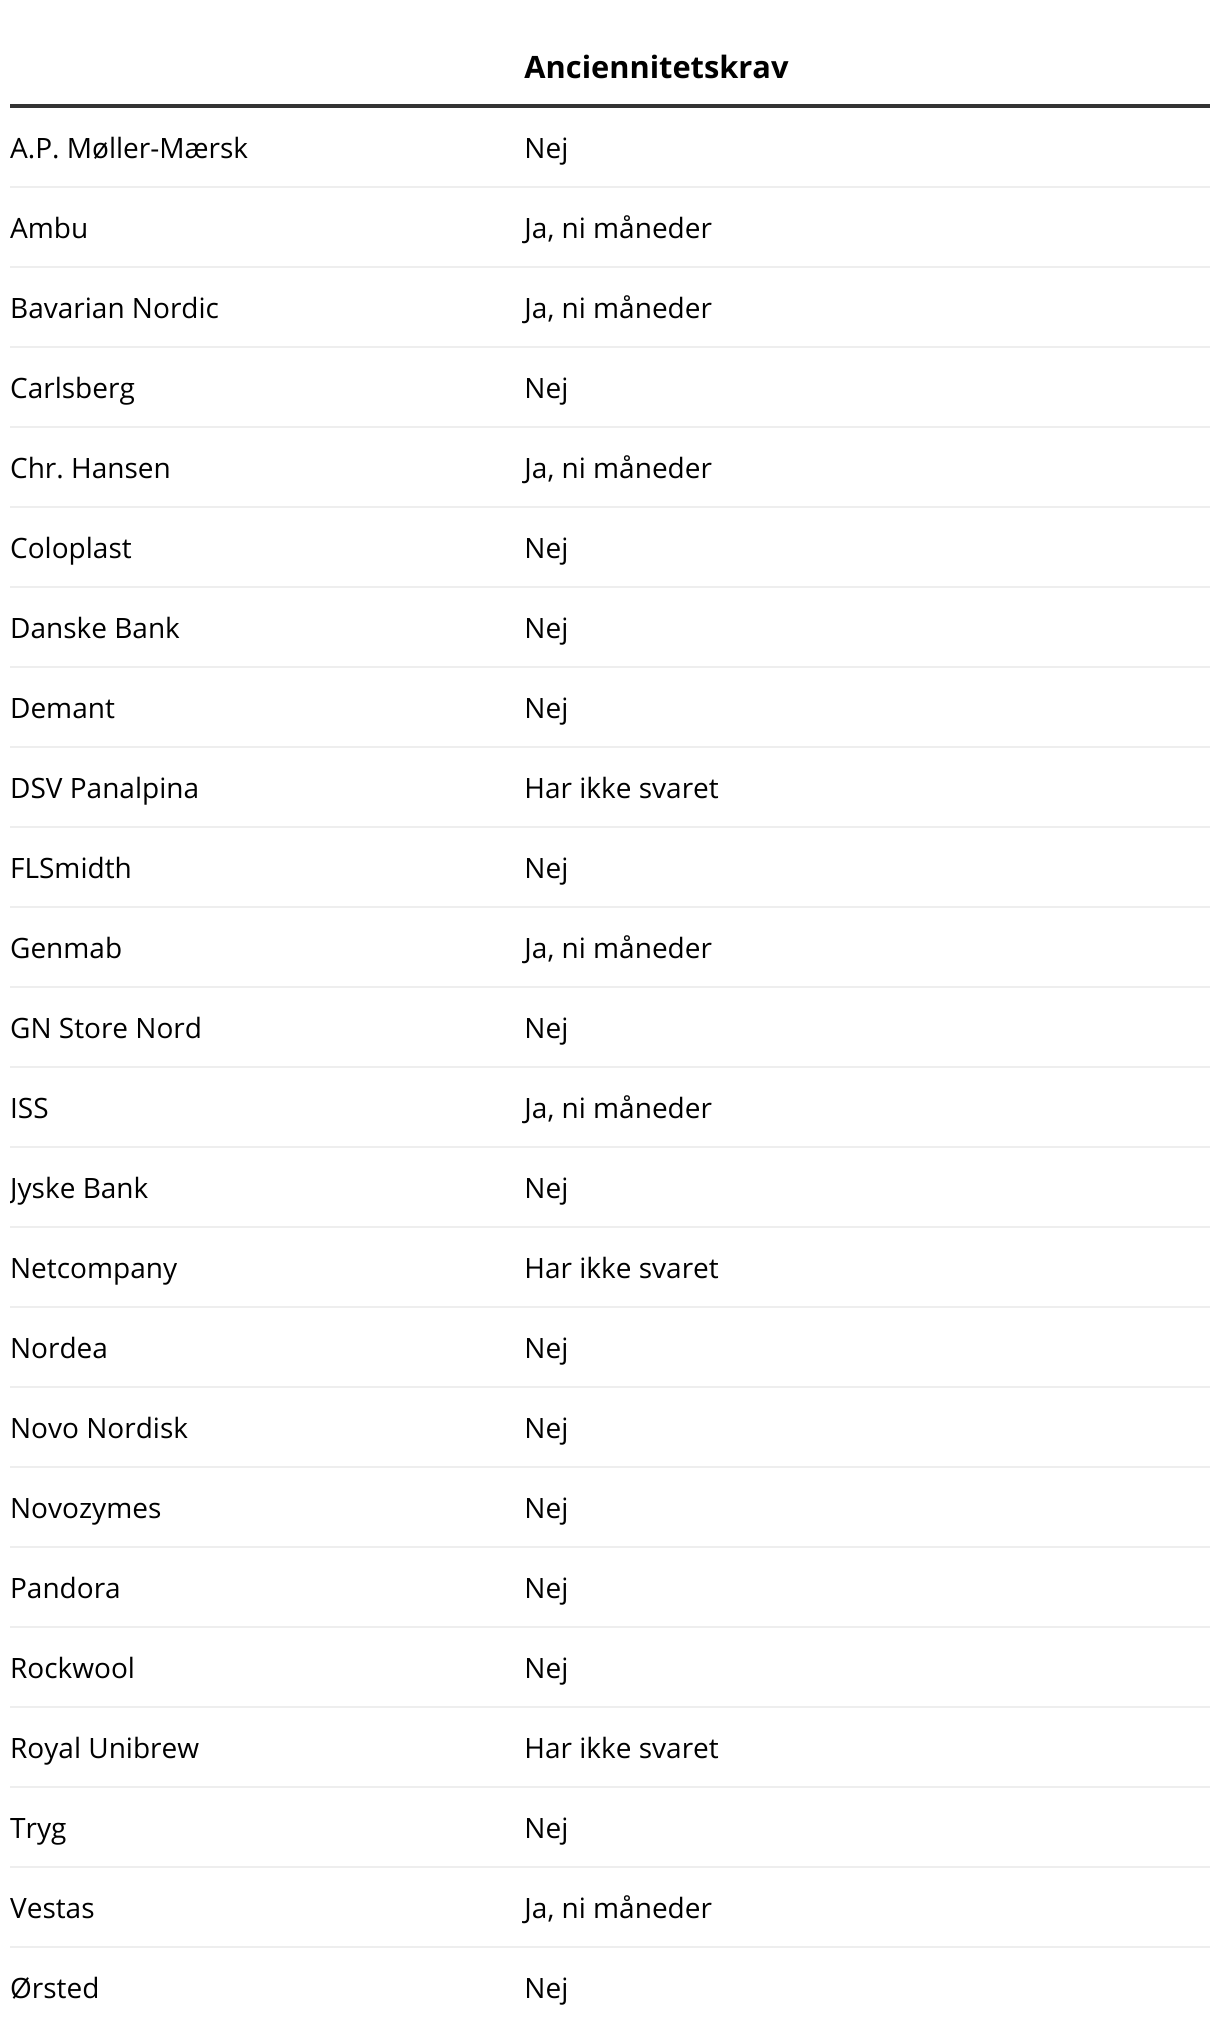The height and width of the screenshot is (2036, 1220).
Task: Select the Jyske Bank row
Action: (79, 1188)
